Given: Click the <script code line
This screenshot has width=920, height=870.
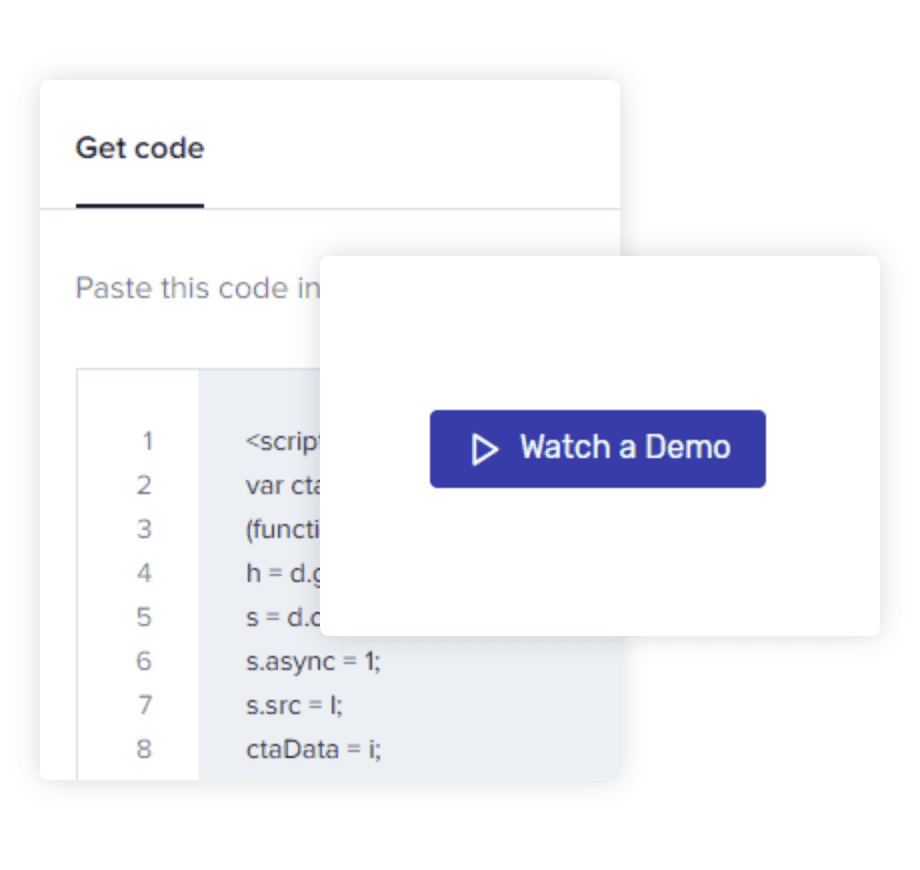Looking at the screenshot, I should point(283,442).
